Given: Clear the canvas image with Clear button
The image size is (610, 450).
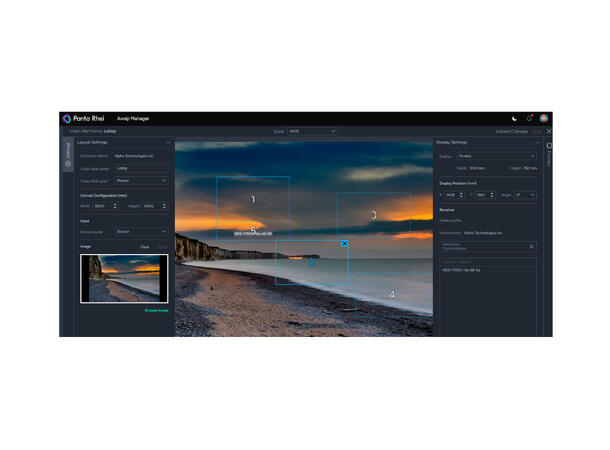Looking at the screenshot, I should tap(145, 246).
